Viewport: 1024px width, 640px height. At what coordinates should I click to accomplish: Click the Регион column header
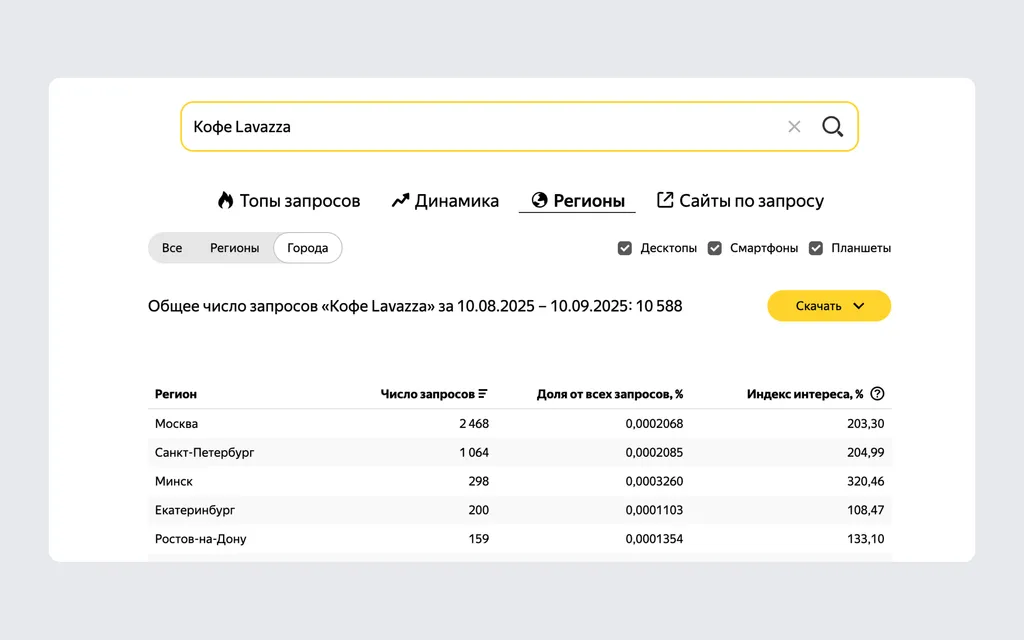pos(176,394)
